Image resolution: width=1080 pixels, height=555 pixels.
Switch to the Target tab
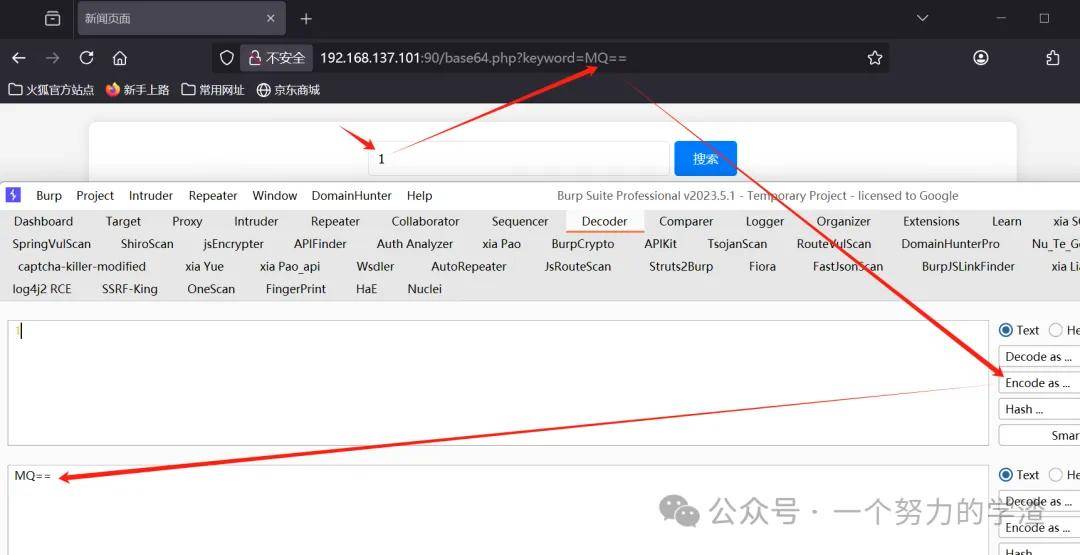(x=123, y=221)
